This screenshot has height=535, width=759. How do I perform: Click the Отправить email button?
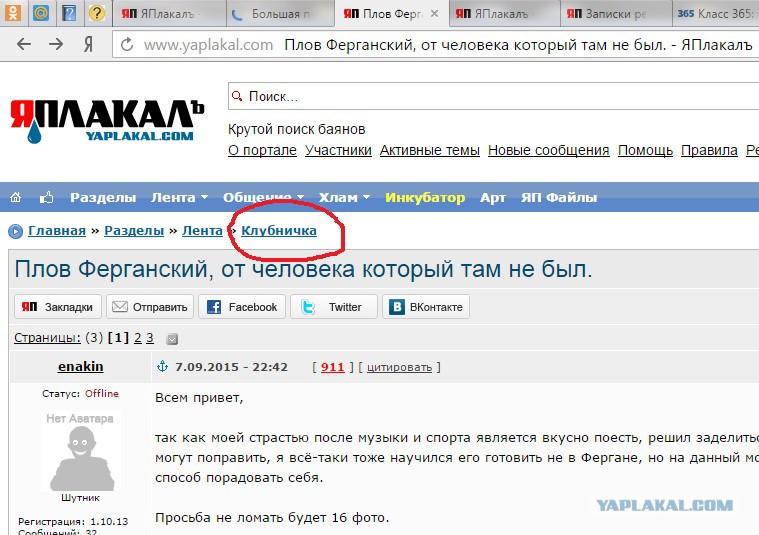pos(150,307)
